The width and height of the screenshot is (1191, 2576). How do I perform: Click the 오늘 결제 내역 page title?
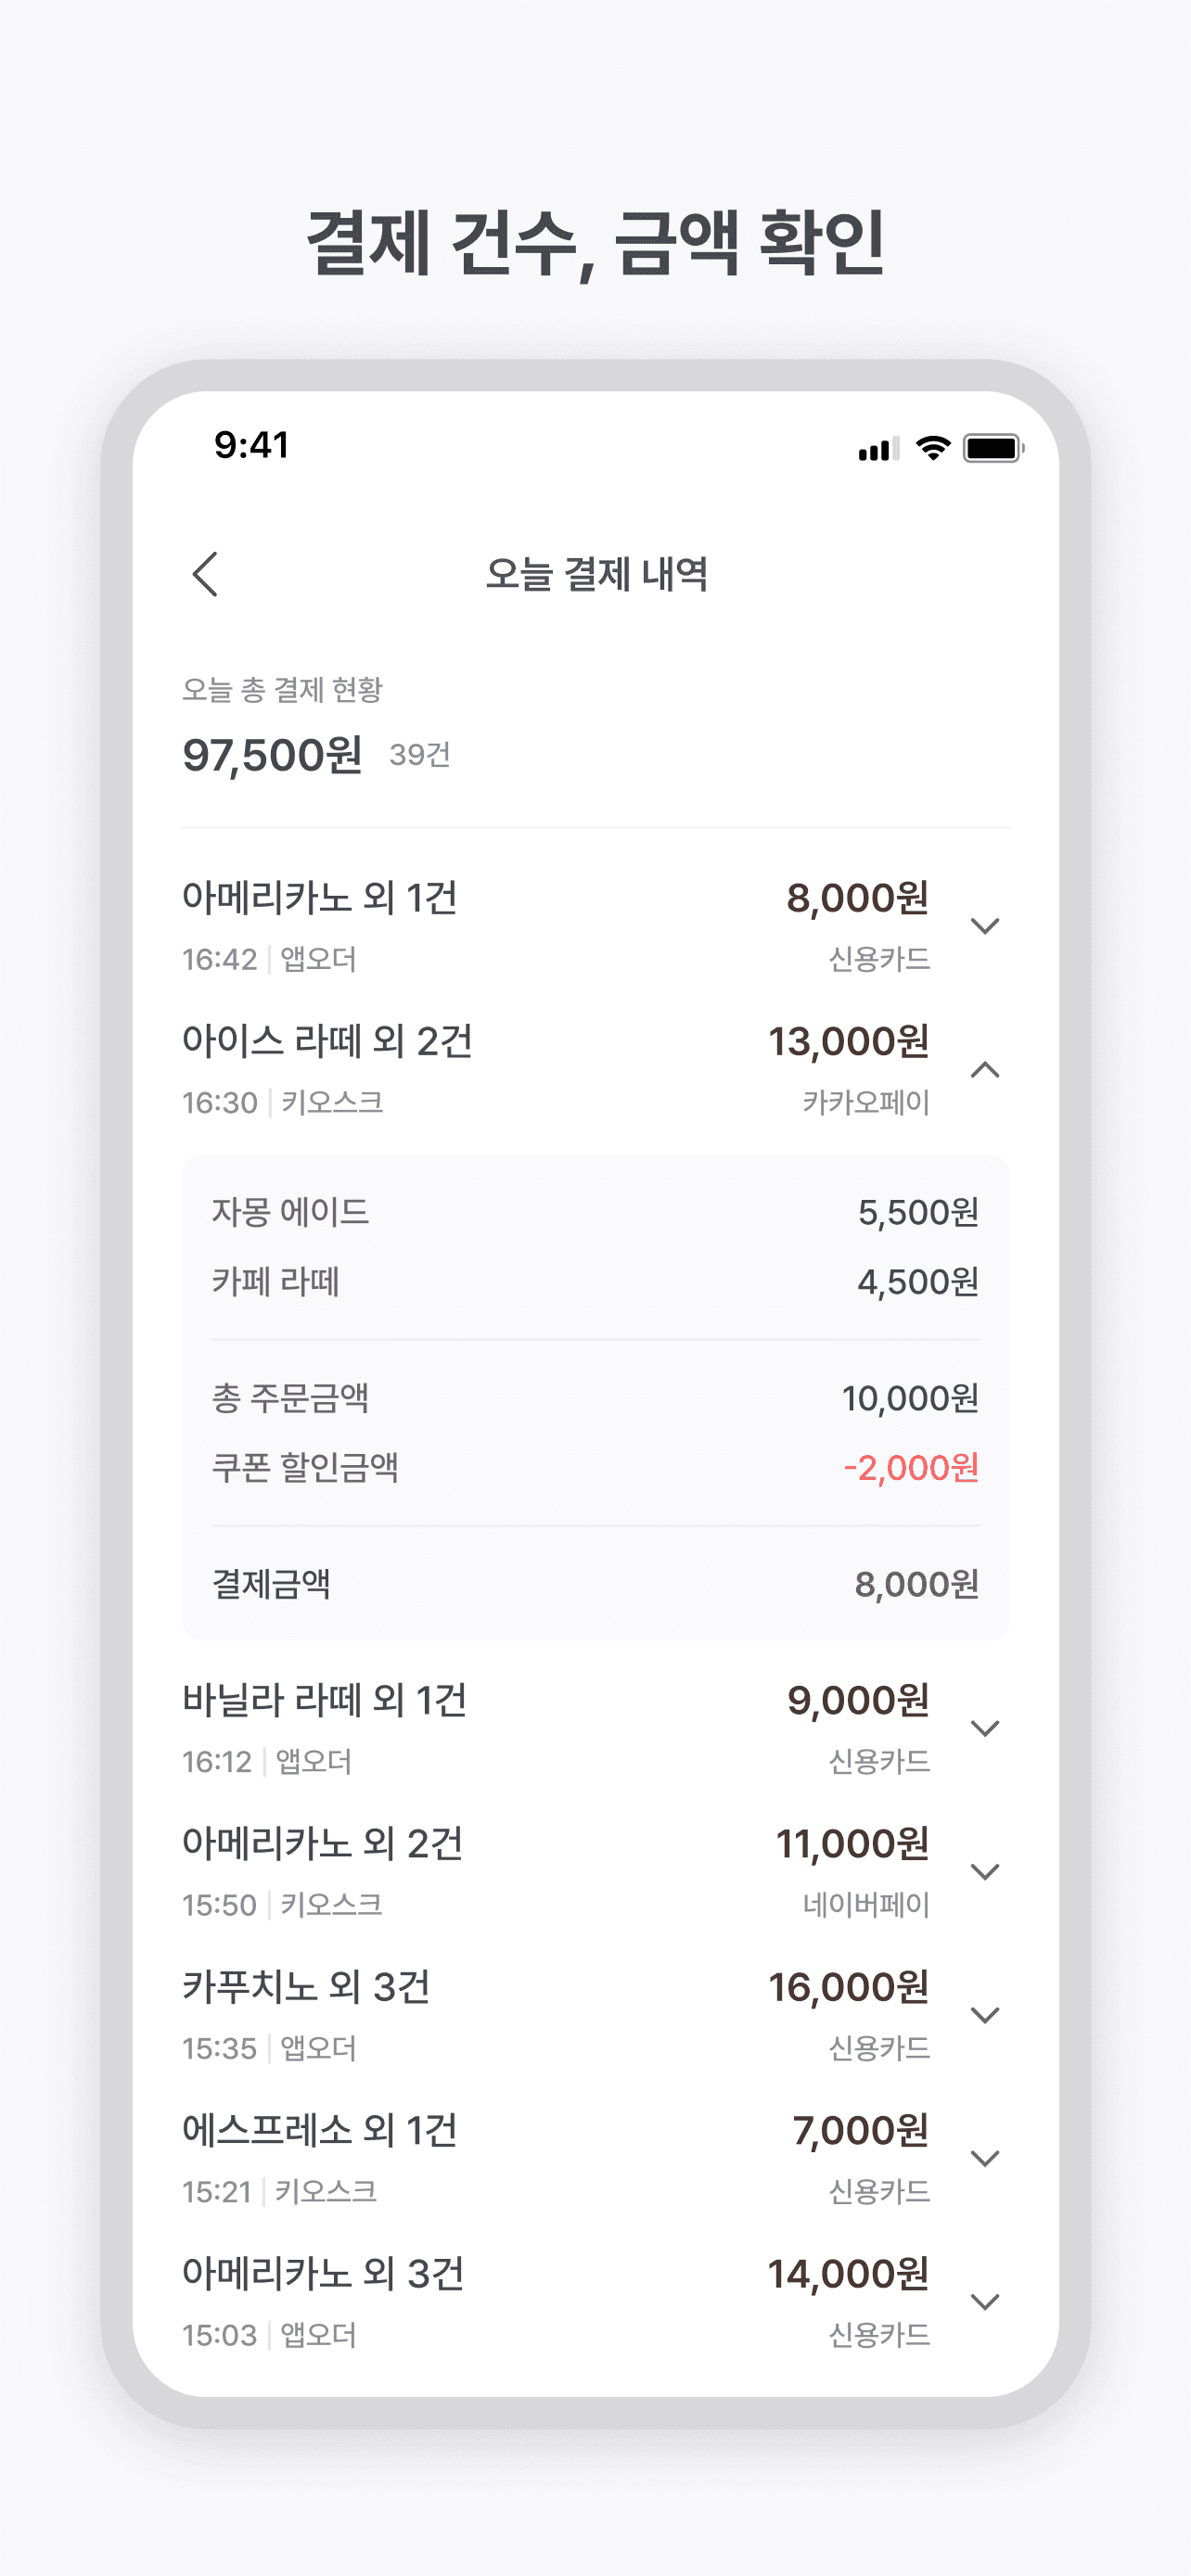596,574
